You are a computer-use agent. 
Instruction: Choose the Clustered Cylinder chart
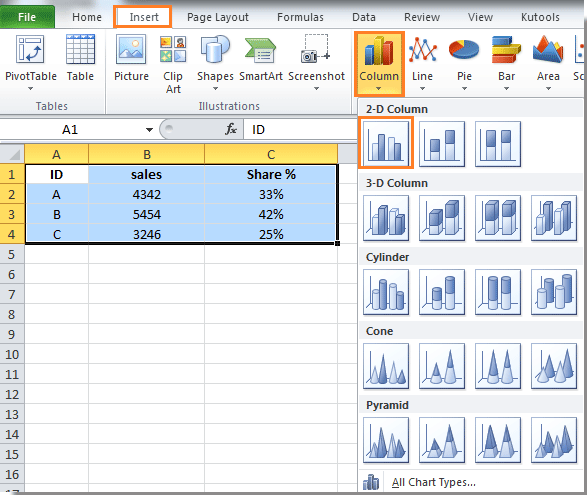(x=386, y=292)
